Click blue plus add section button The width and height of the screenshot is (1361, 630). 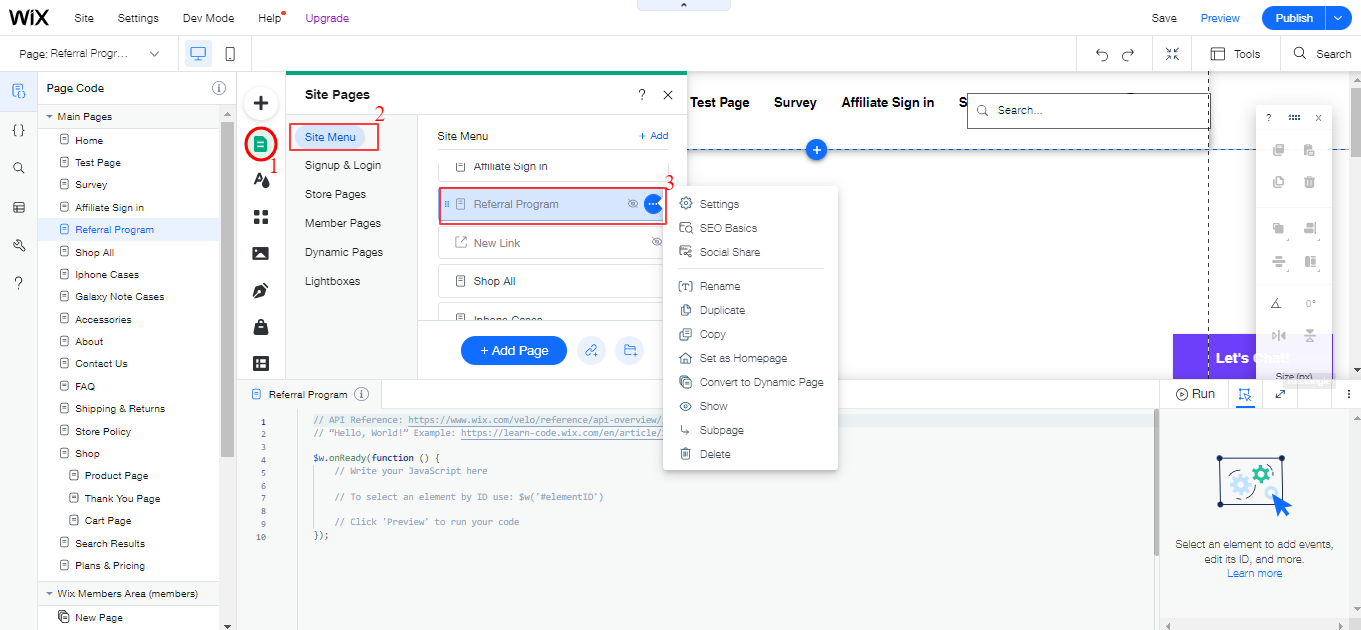click(817, 150)
